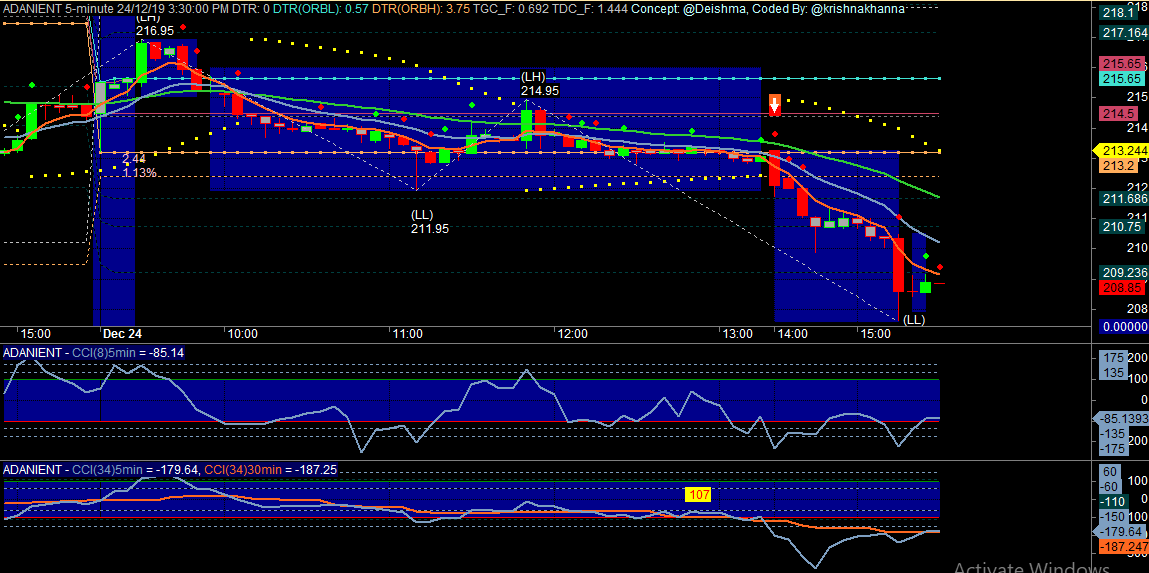
Task: Click the 218.1 price axis tag
Action: [x=1117, y=12]
